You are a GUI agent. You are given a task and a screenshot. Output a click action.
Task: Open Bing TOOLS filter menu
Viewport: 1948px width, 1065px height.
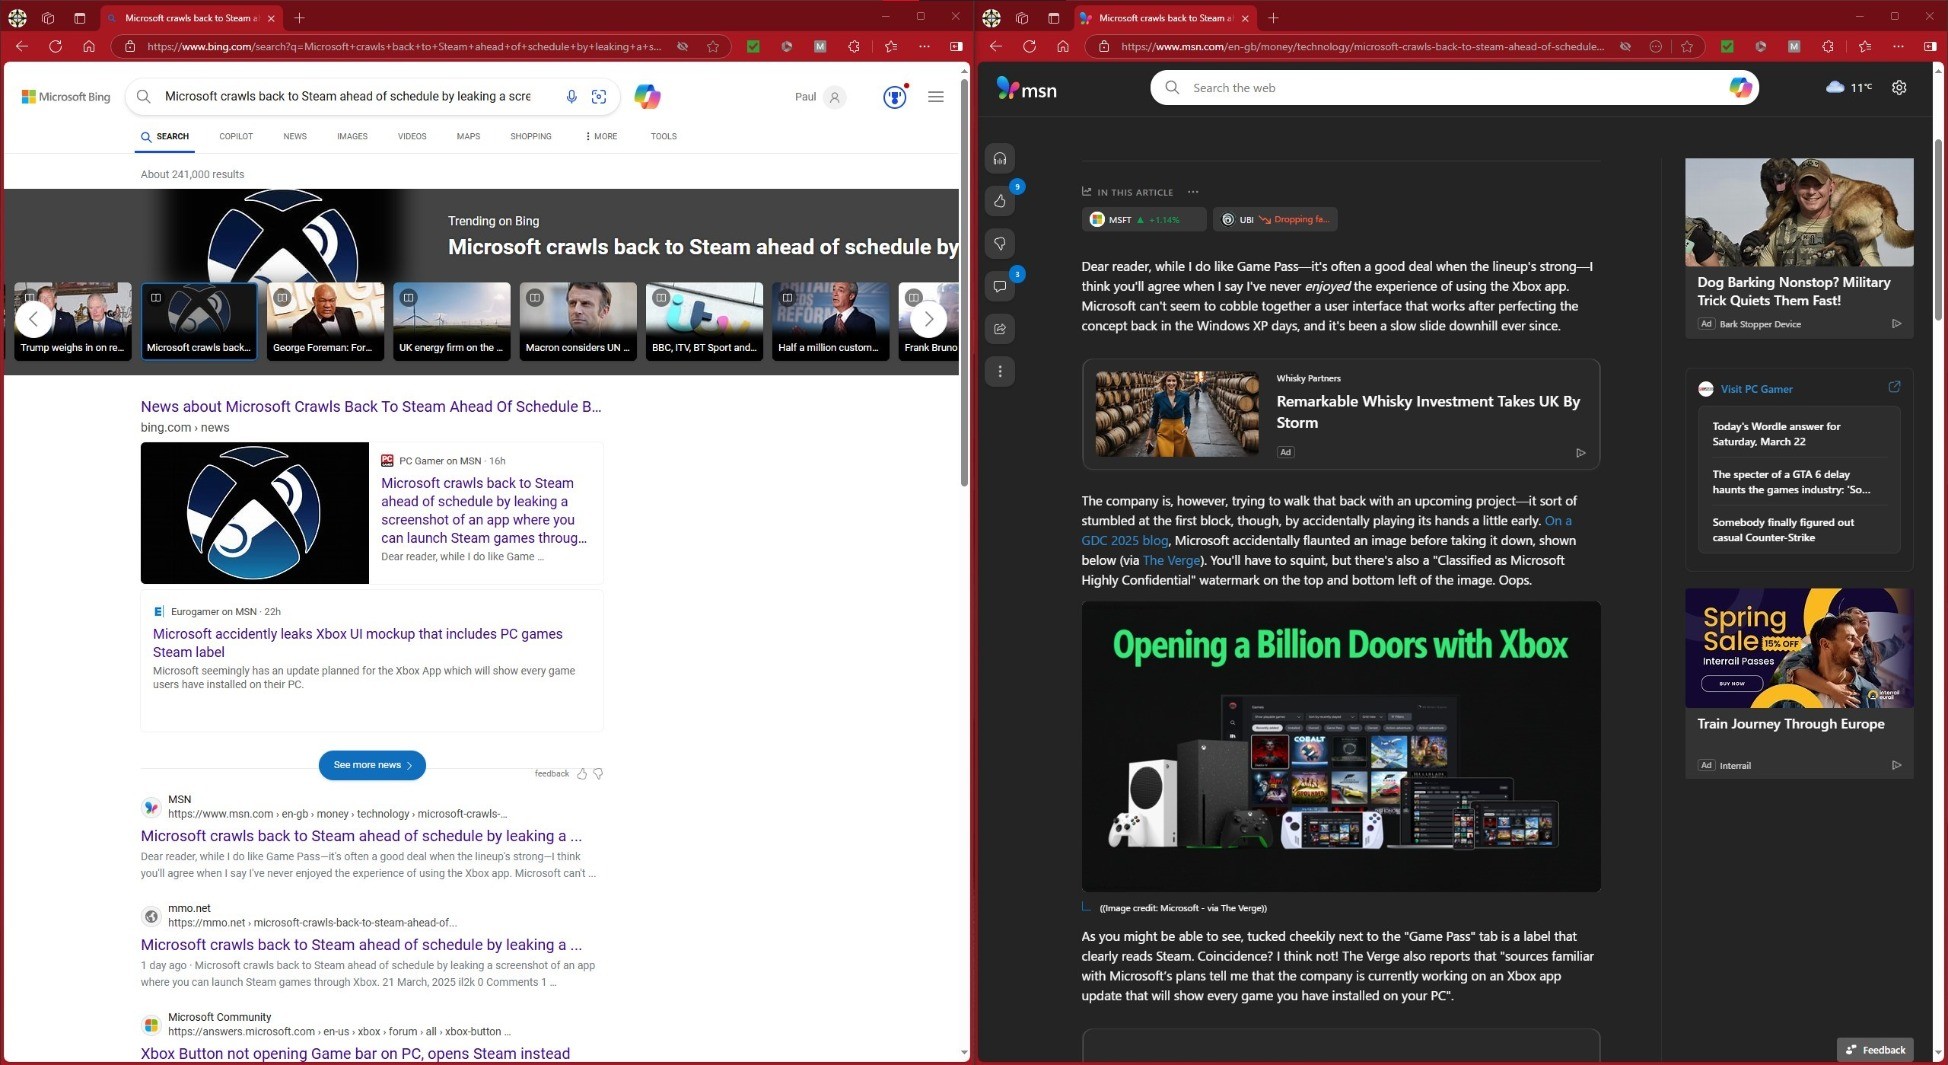click(x=664, y=136)
